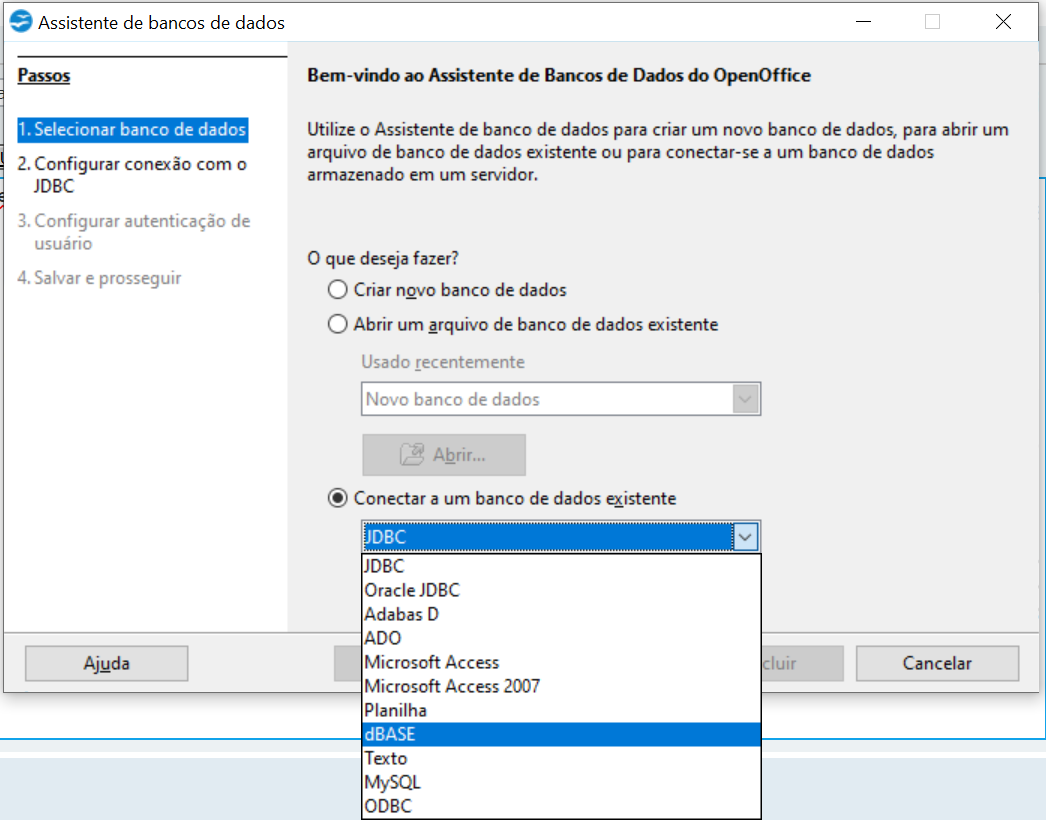
Task: Click the Cancelar button
Action: [937, 663]
